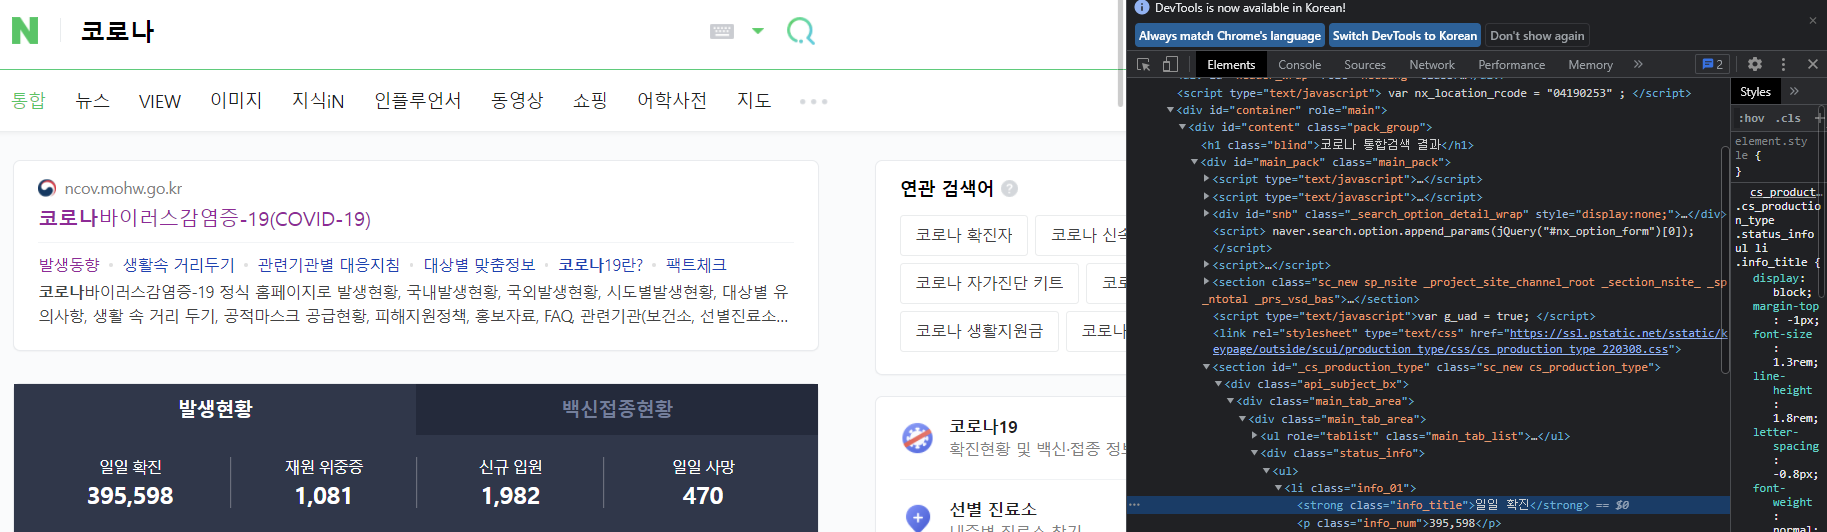Viewport: 1827px width, 532px height.
Task: Click the Don't show again button
Action: pos(1537,35)
